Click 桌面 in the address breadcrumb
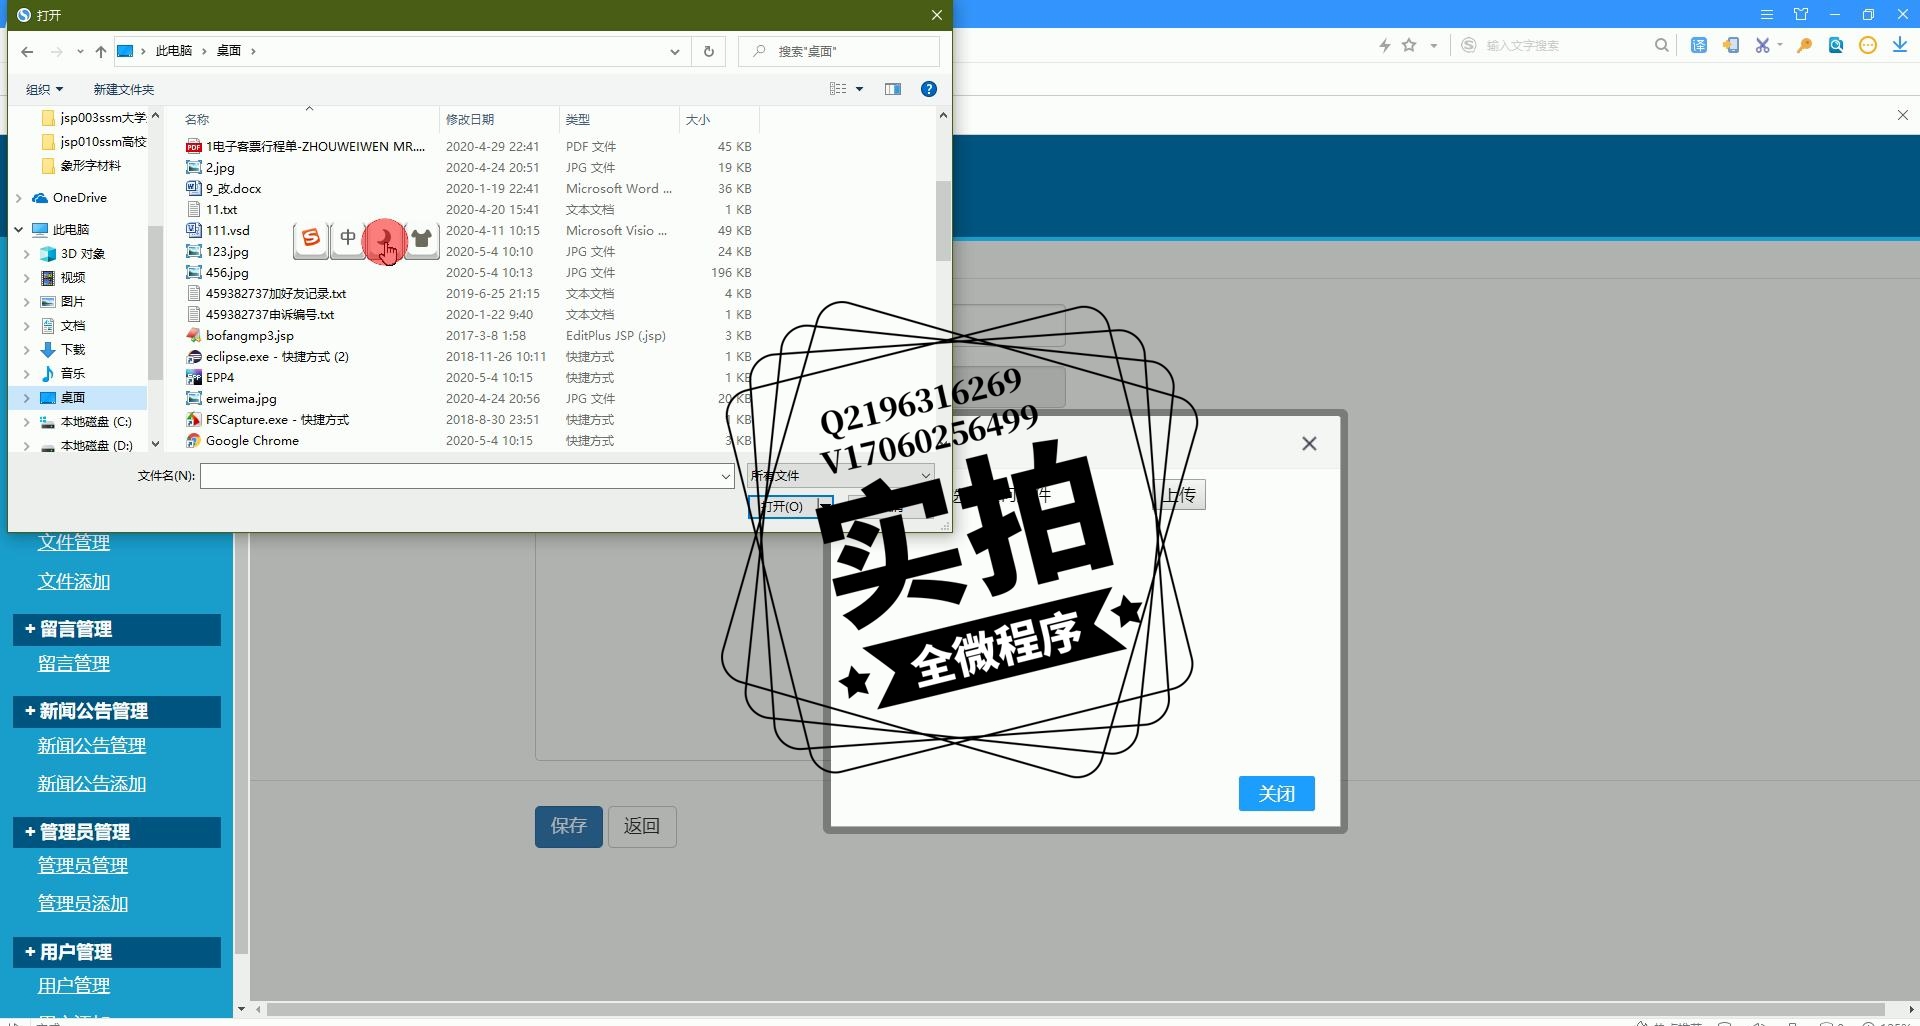 coord(229,51)
